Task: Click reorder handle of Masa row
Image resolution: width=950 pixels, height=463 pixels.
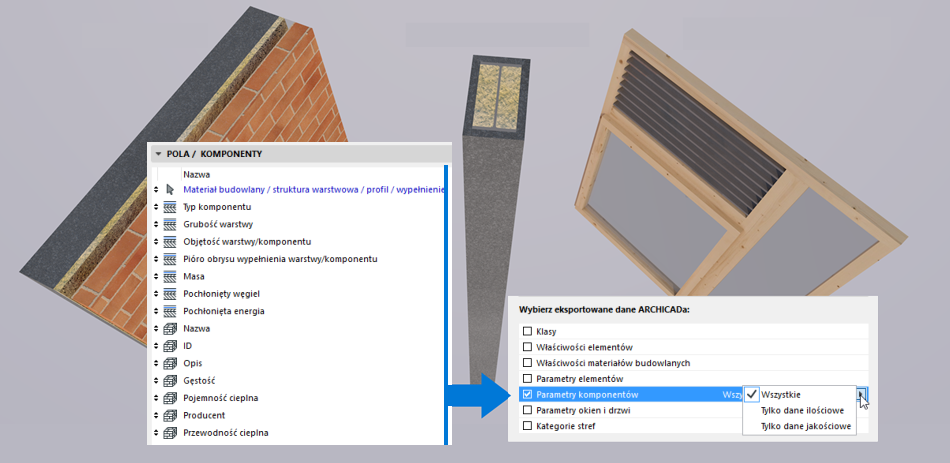Action: coord(156,276)
